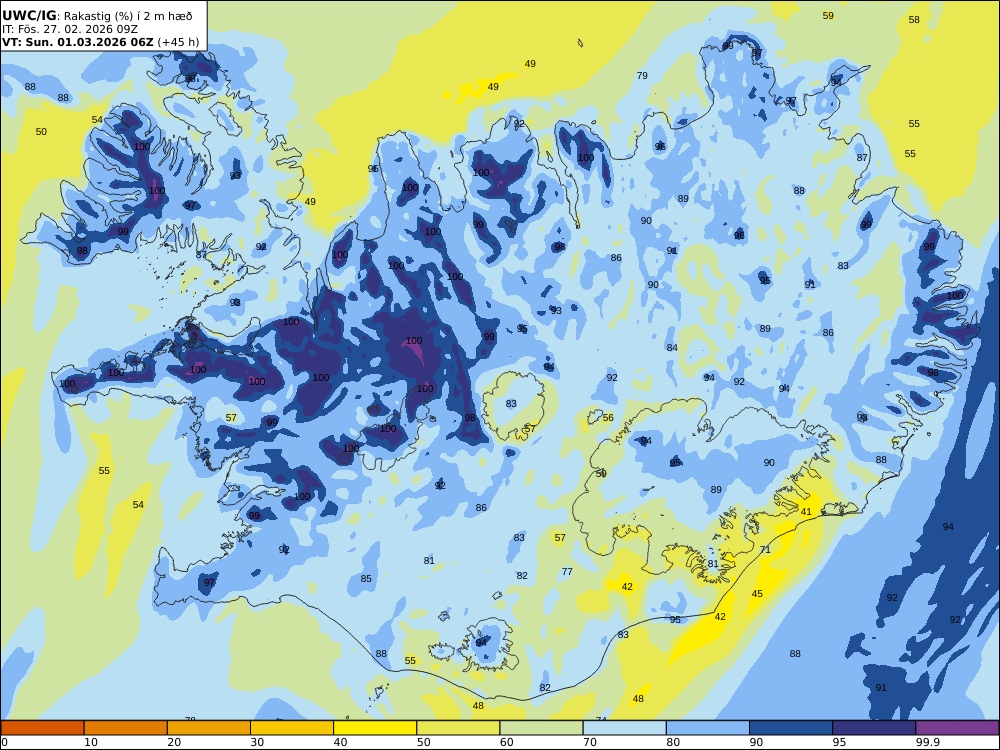Viewport: 1000px width, 750px height.
Task: Click the map value '85'
Action: (366, 578)
